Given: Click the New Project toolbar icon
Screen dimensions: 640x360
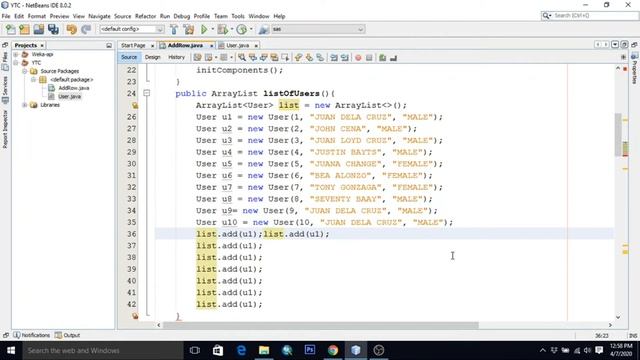Looking at the screenshot, I should coord(24,29).
